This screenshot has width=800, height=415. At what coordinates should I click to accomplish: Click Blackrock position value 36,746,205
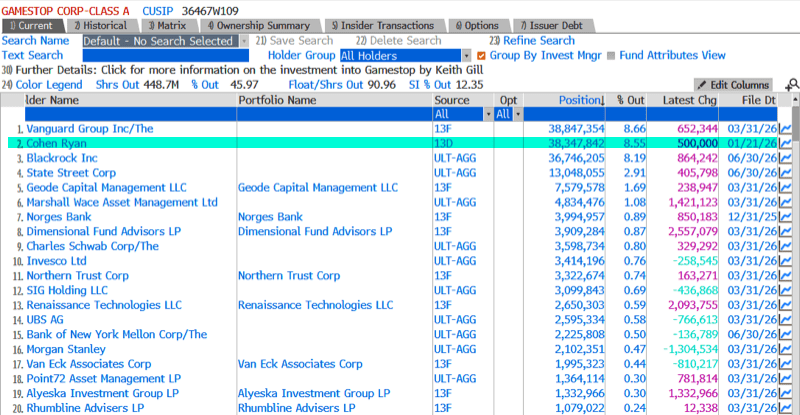[x=577, y=158]
